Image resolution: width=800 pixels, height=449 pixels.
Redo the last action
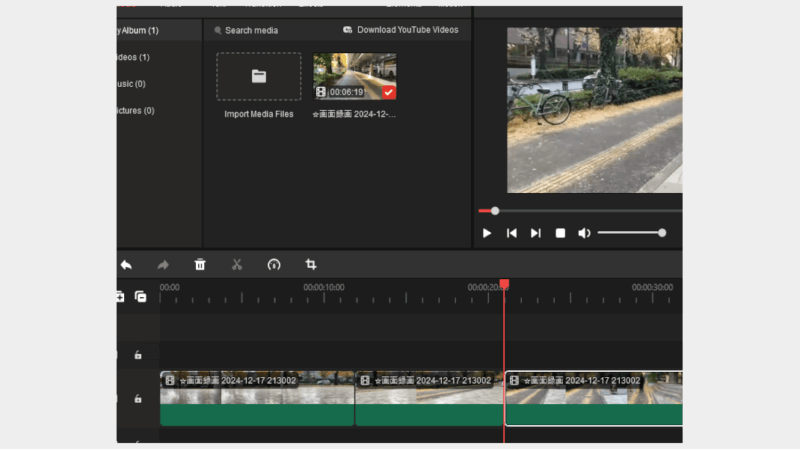[163, 265]
